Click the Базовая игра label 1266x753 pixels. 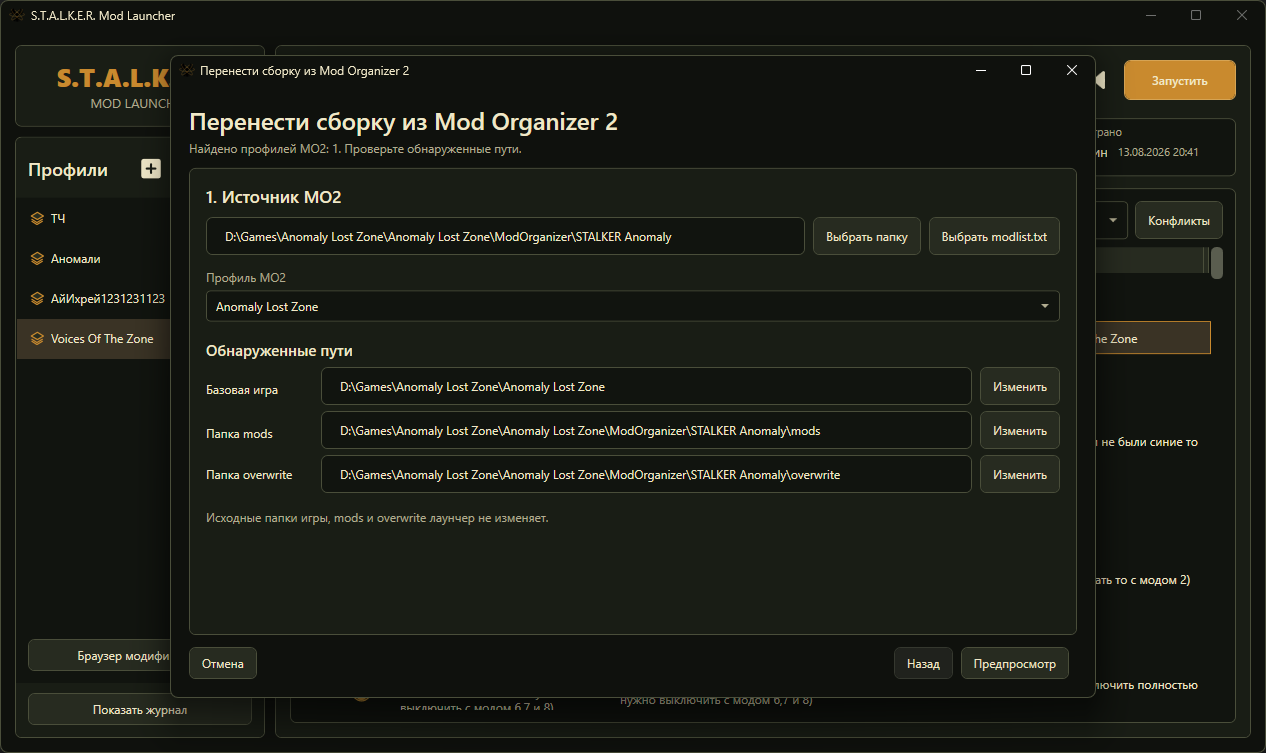[x=242, y=389]
